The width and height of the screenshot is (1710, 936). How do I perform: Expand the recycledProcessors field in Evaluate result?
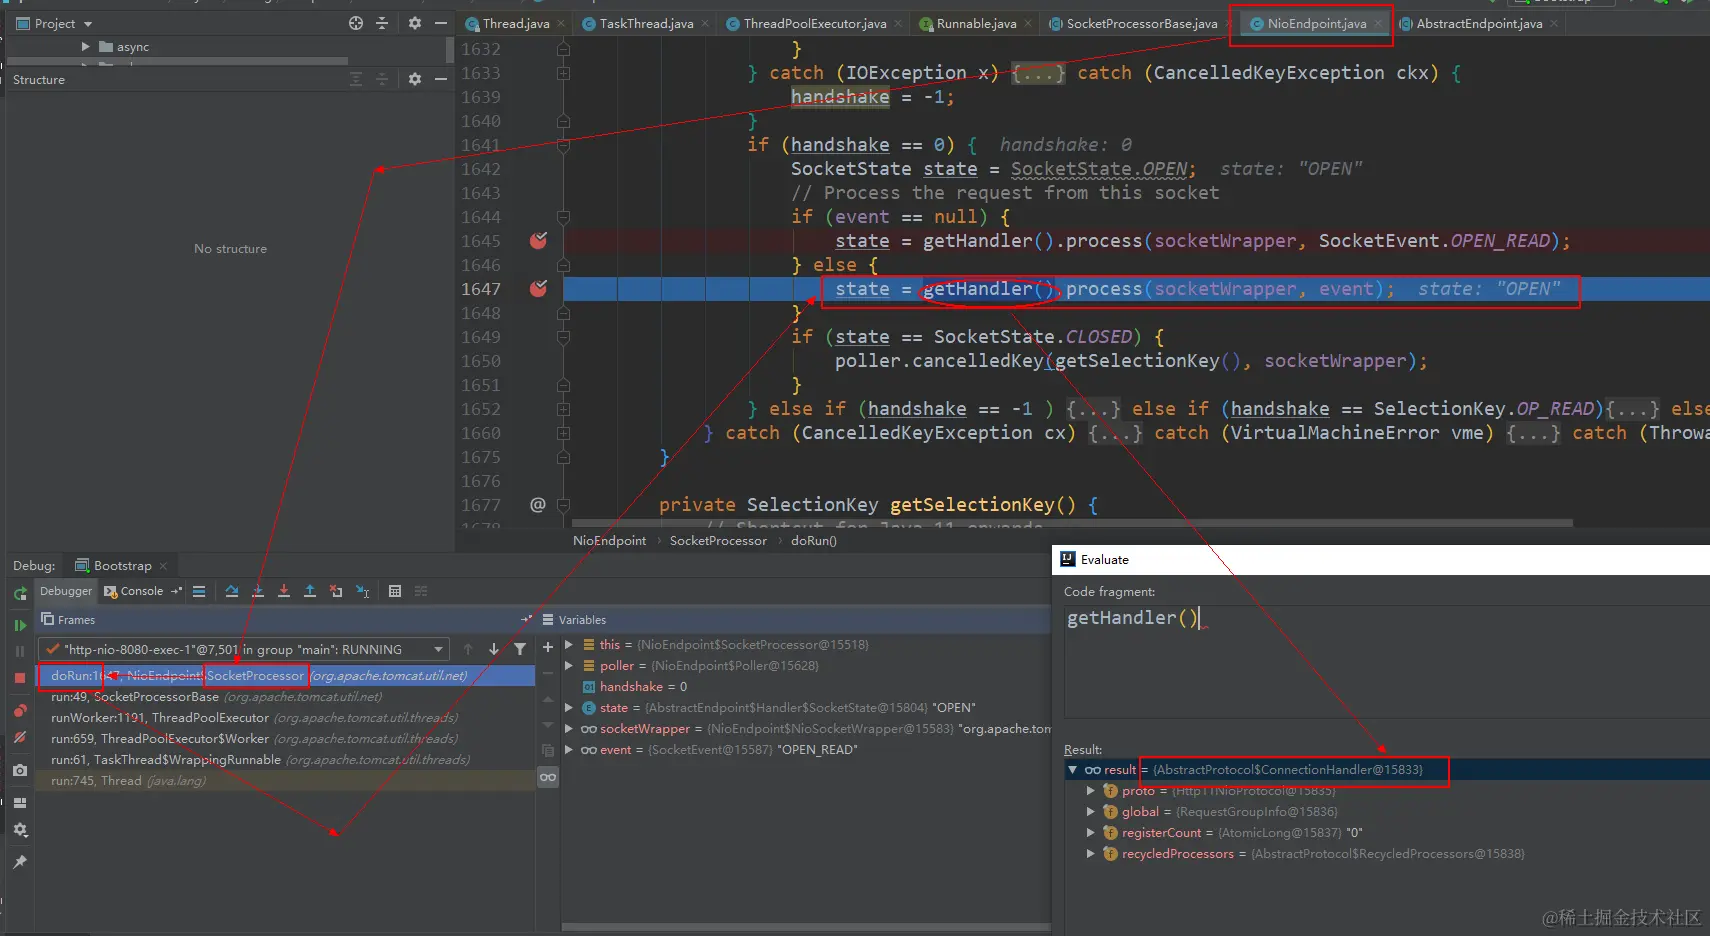tap(1091, 854)
